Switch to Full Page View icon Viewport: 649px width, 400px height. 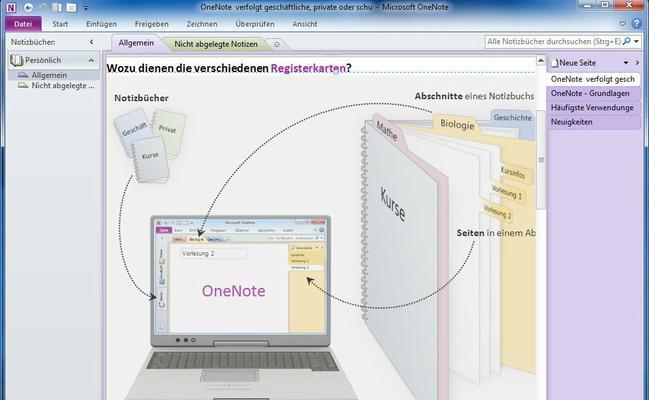71,7
